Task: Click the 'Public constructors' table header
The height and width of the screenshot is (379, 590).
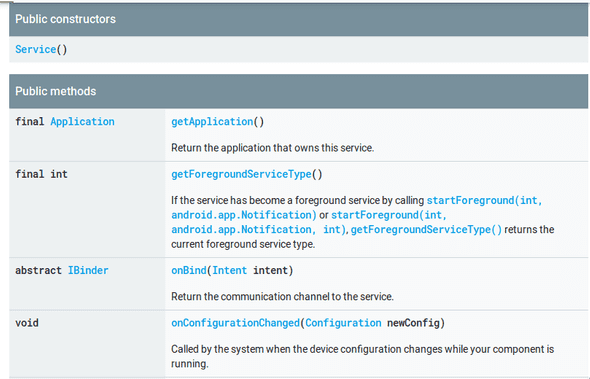Action: pyautogui.click(x=298, y=19)
